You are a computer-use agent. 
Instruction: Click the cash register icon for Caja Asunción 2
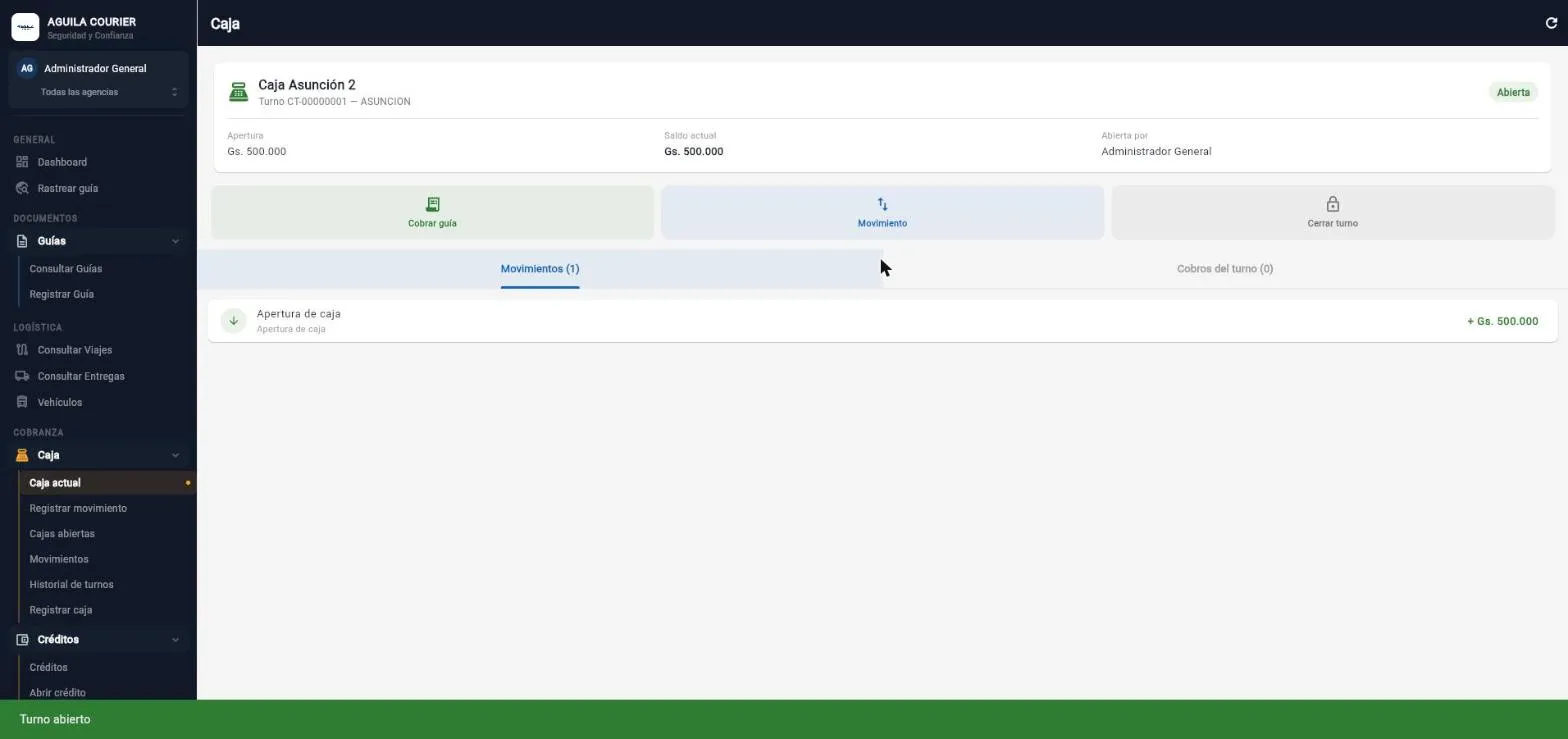point(238,92)
